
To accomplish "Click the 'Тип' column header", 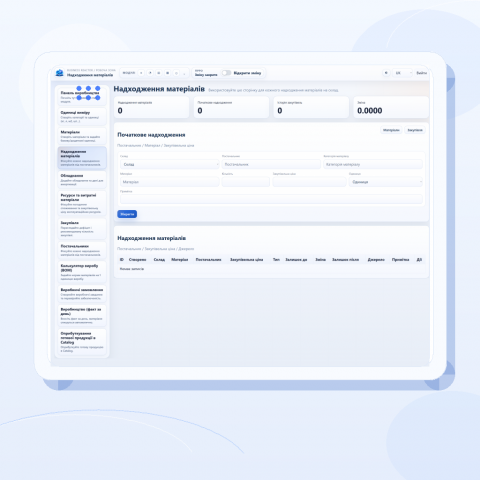I will coord(276,260).
